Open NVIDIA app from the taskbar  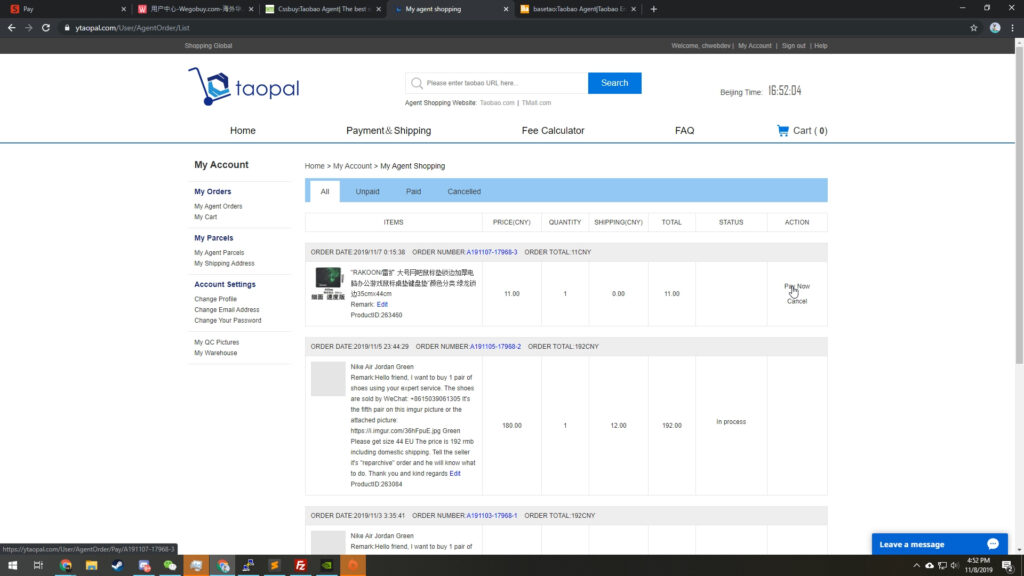point(327,566)
